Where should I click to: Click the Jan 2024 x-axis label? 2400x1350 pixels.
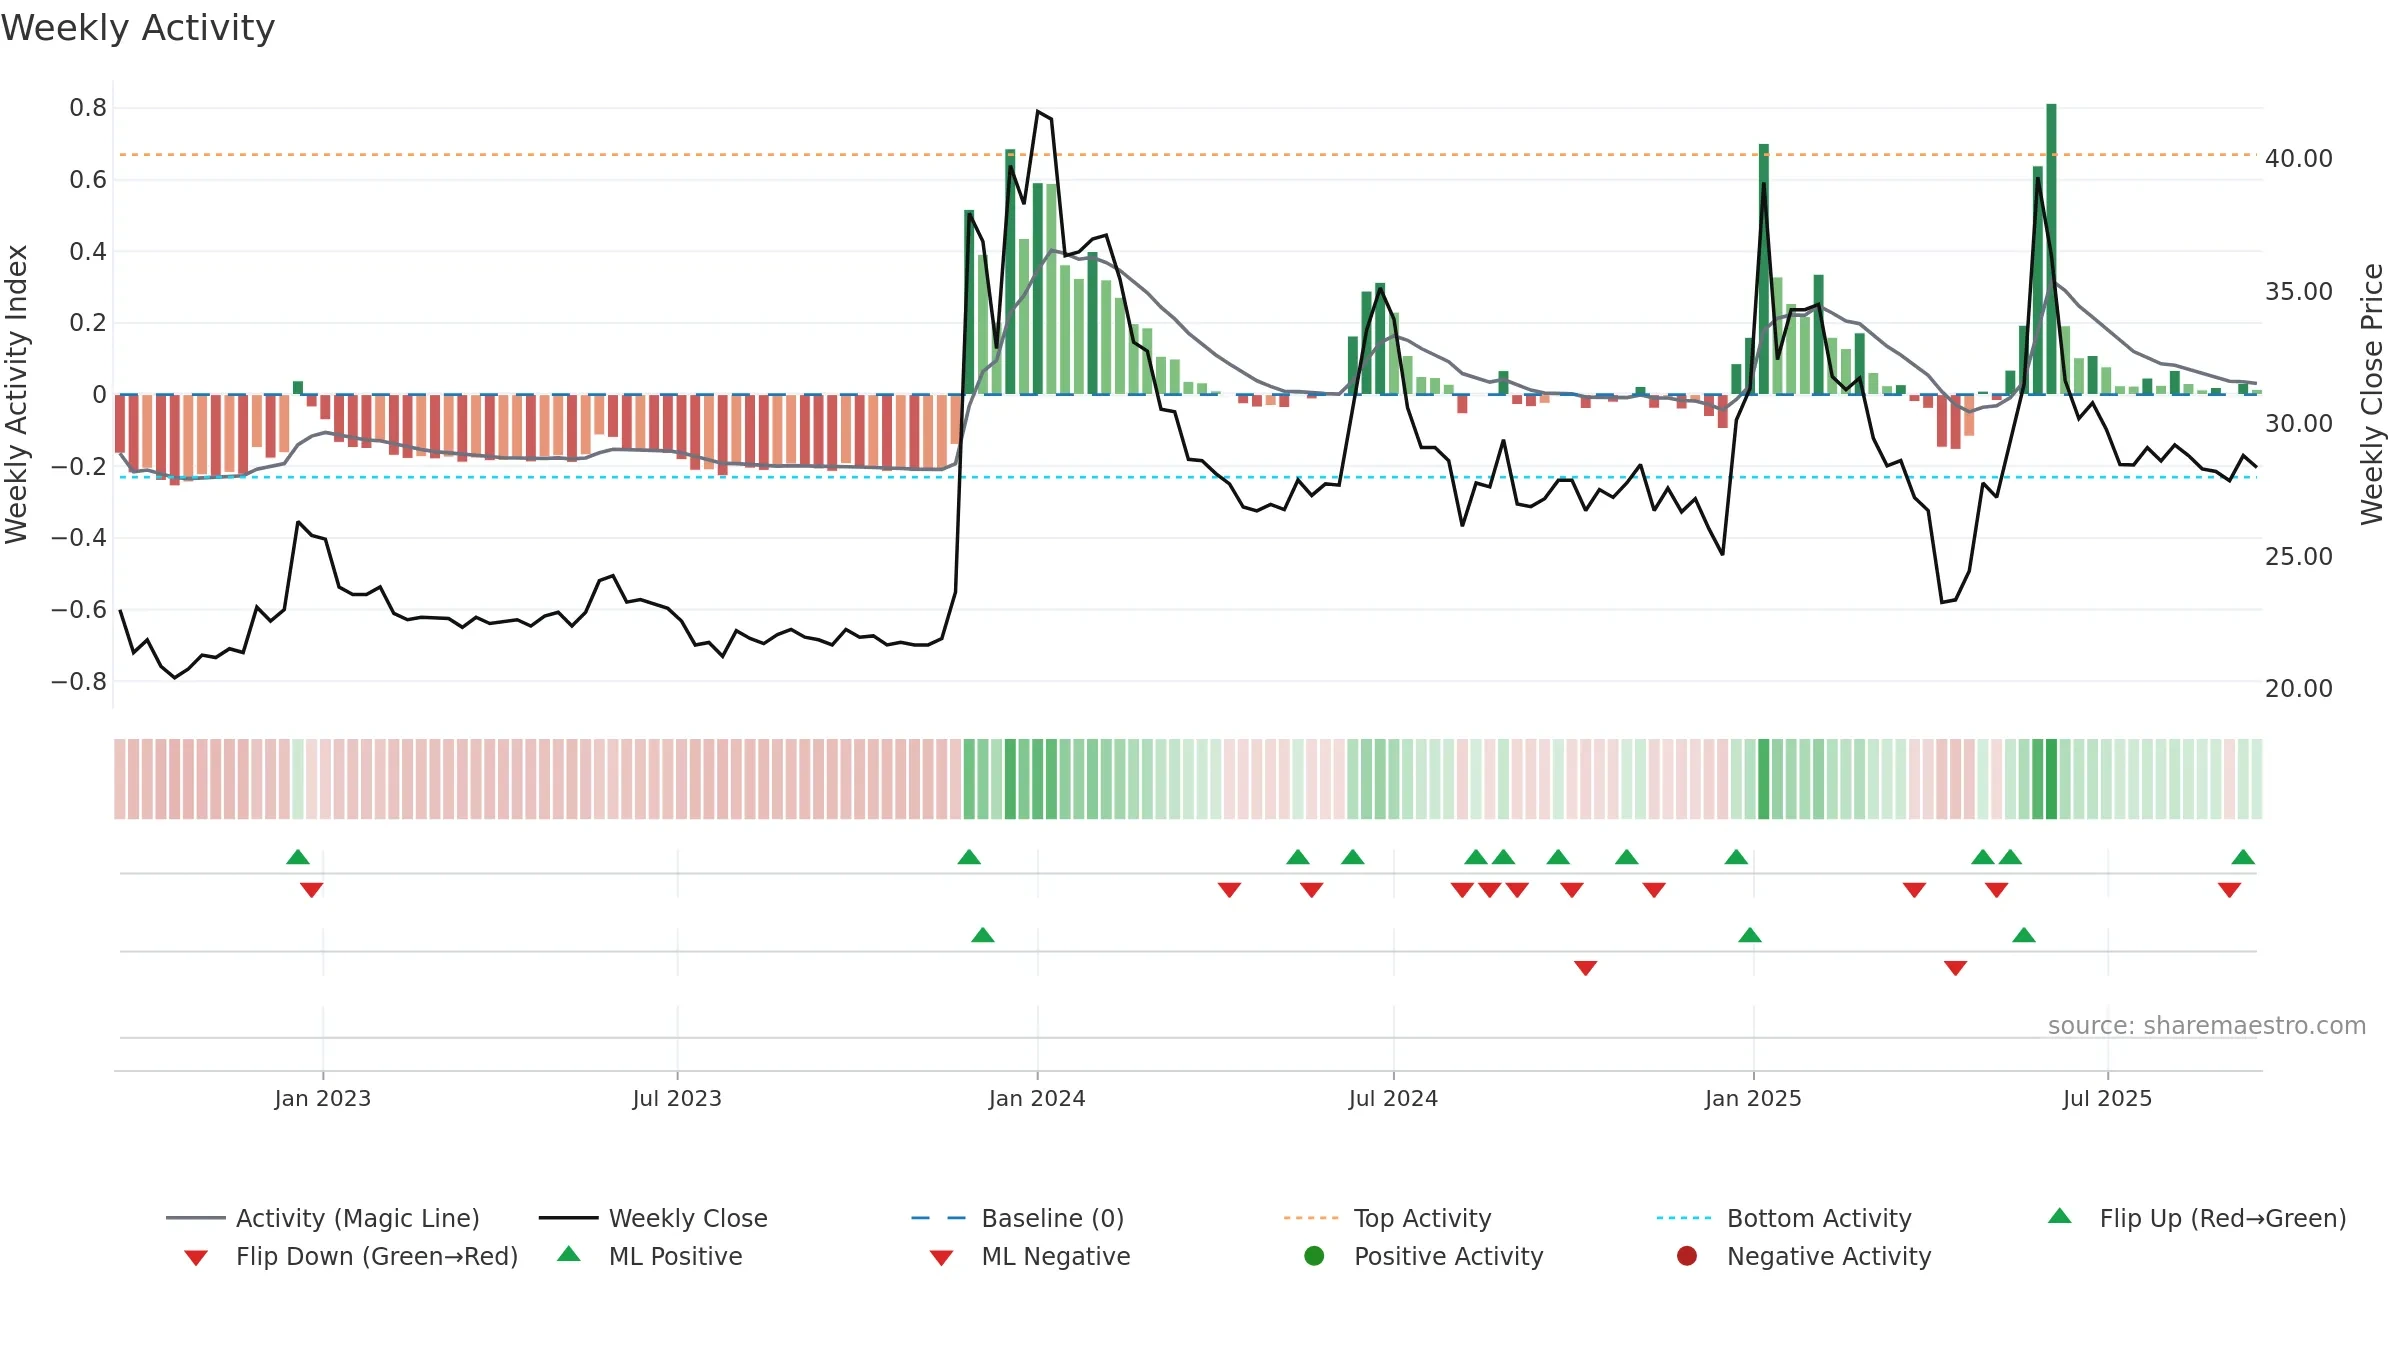1037,1098
